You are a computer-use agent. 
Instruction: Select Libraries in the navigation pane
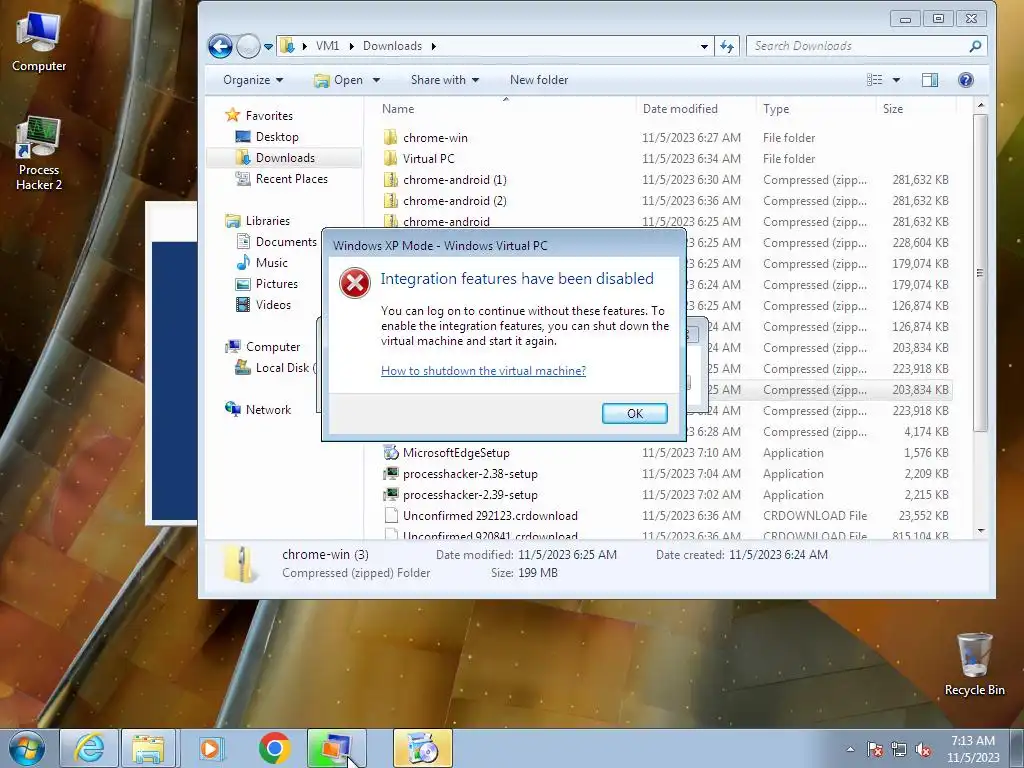click(x=267, y=221)
